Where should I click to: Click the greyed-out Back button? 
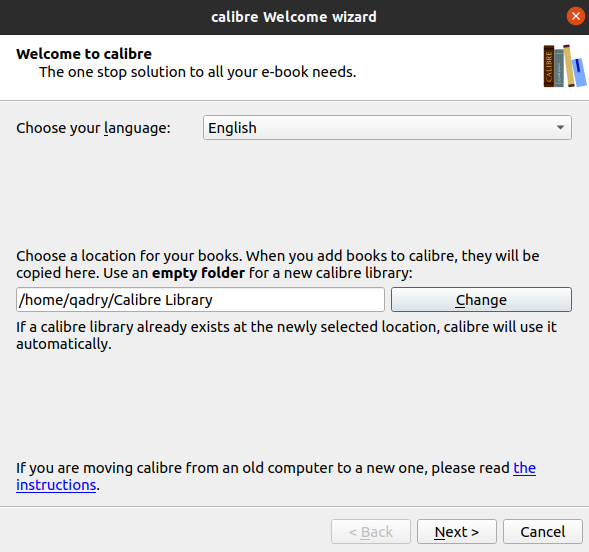pyautogui.click(x=371, y=532)
